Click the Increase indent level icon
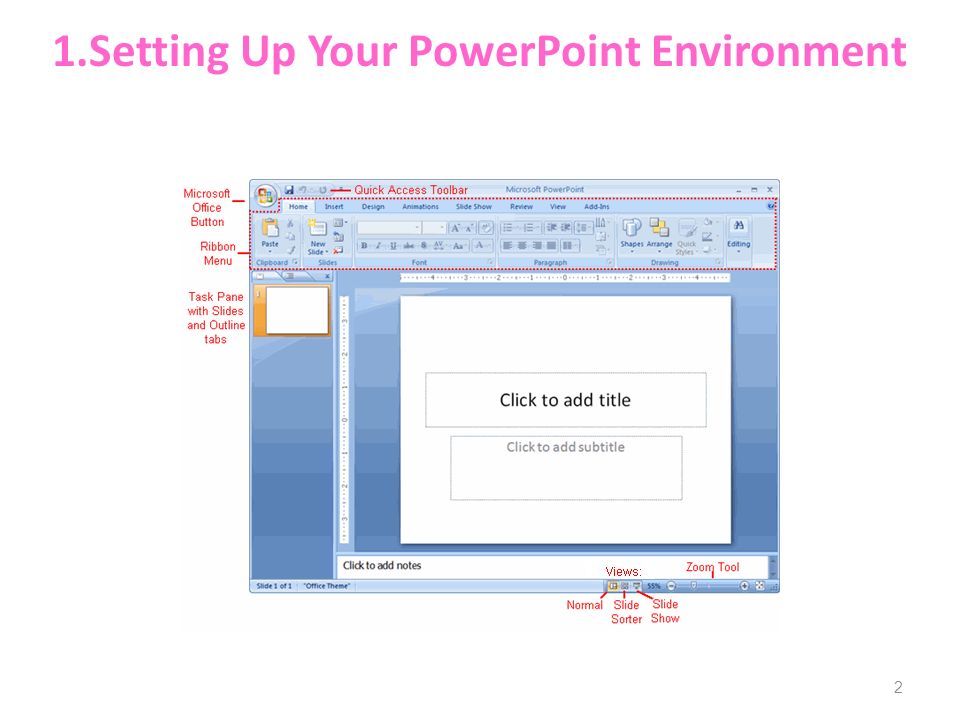Screen dimensions: 960x720 pos(566,227)
